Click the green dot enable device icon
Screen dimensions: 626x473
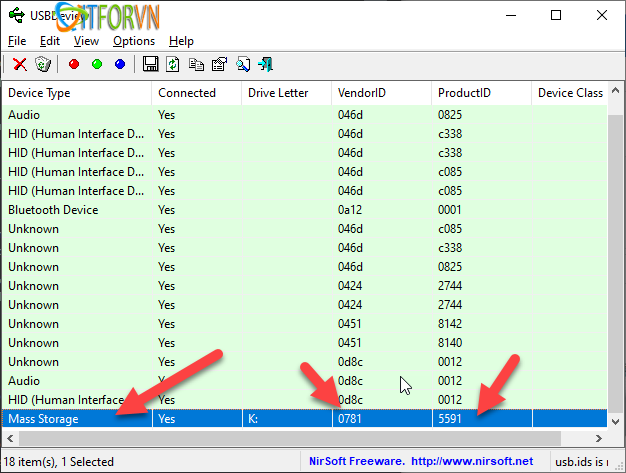[x=97, y=64]
